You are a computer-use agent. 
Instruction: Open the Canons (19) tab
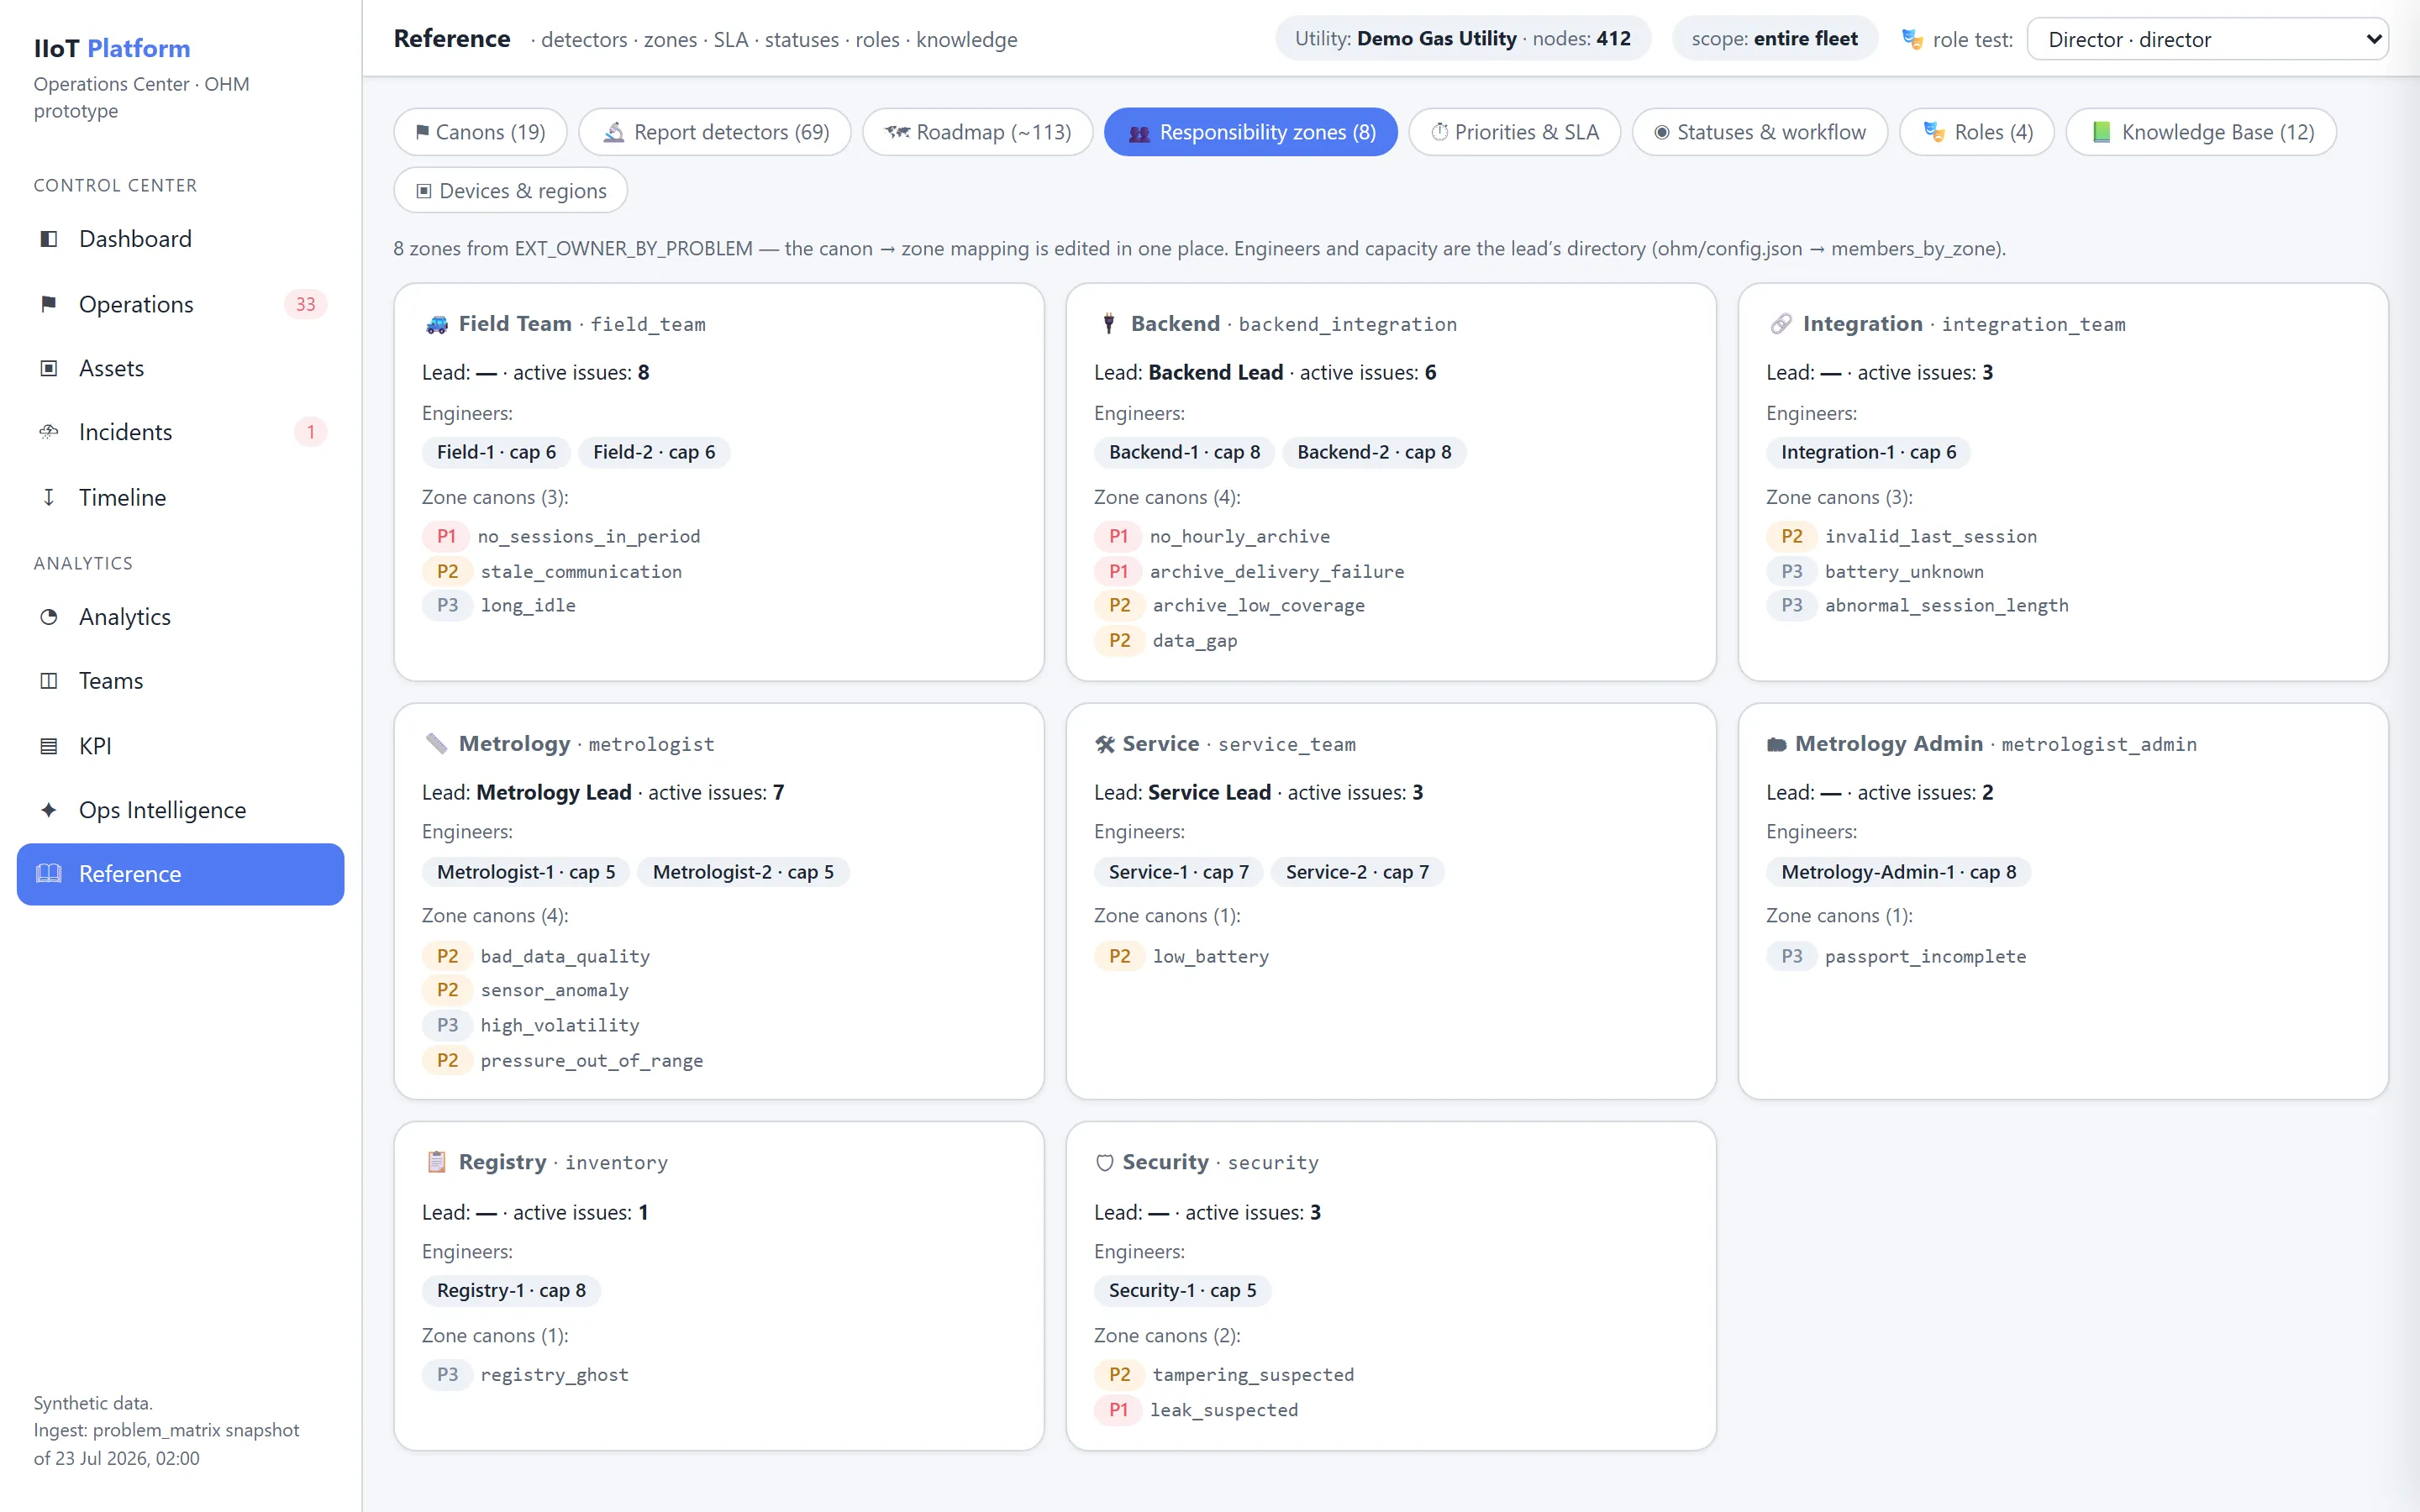481,132
